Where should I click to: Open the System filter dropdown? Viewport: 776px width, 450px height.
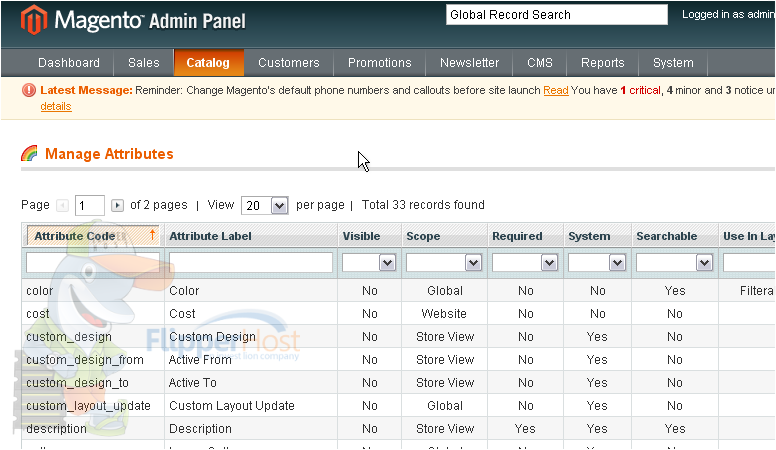597,262
